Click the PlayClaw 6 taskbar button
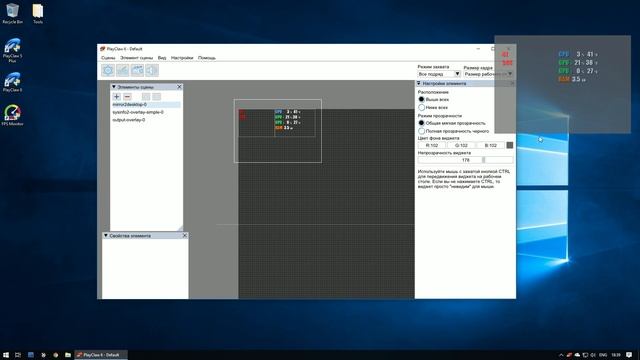This screenshot has height=360, width=640. click(x=101, y=355)
